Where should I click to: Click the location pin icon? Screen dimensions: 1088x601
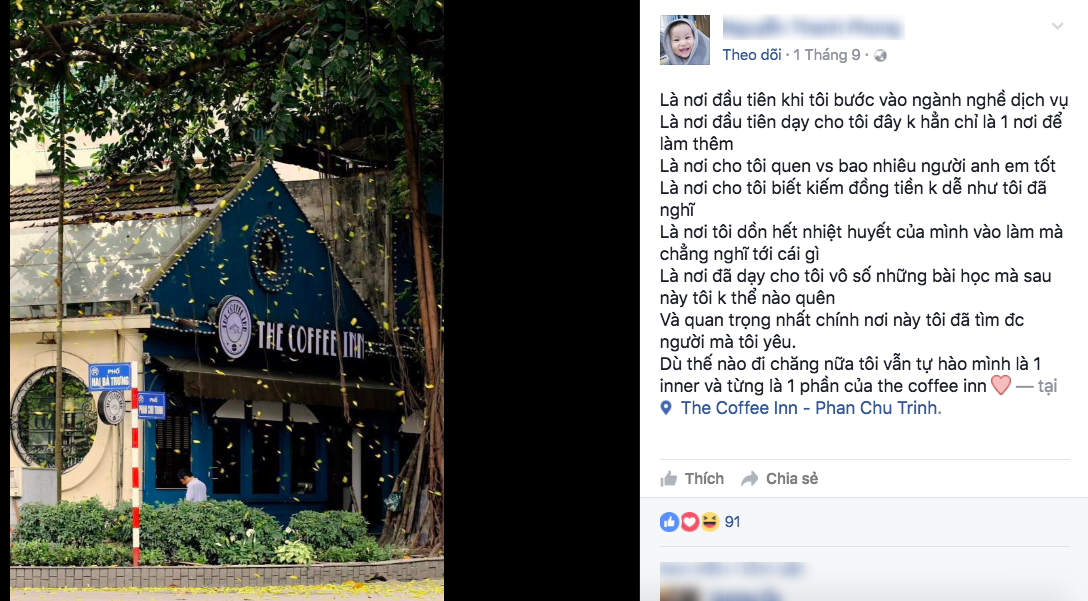click(x=666, y=408)
